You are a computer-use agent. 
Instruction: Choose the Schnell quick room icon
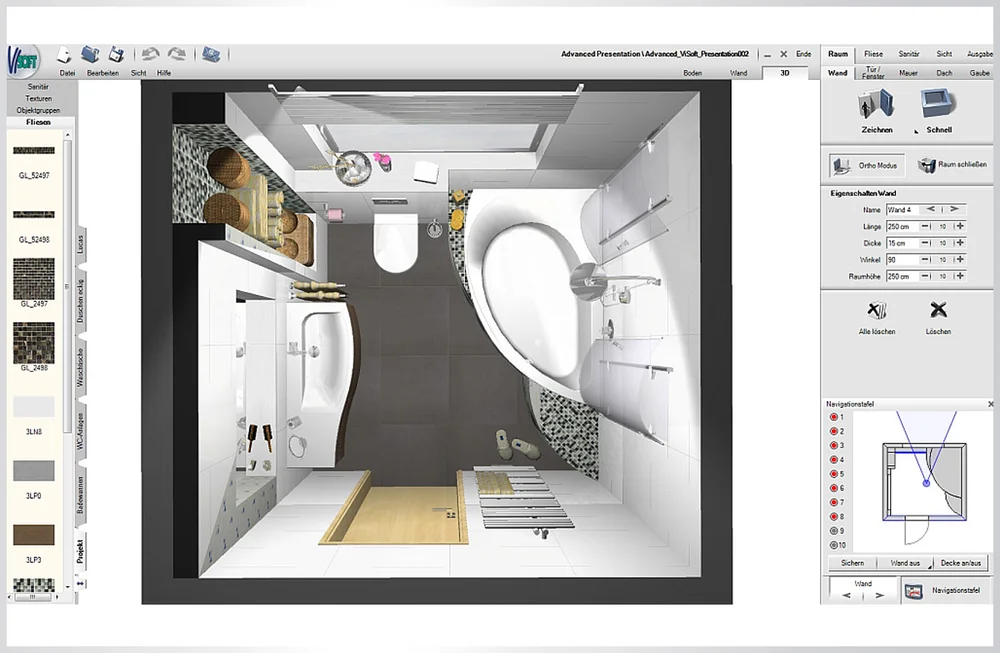coord(938,104)
